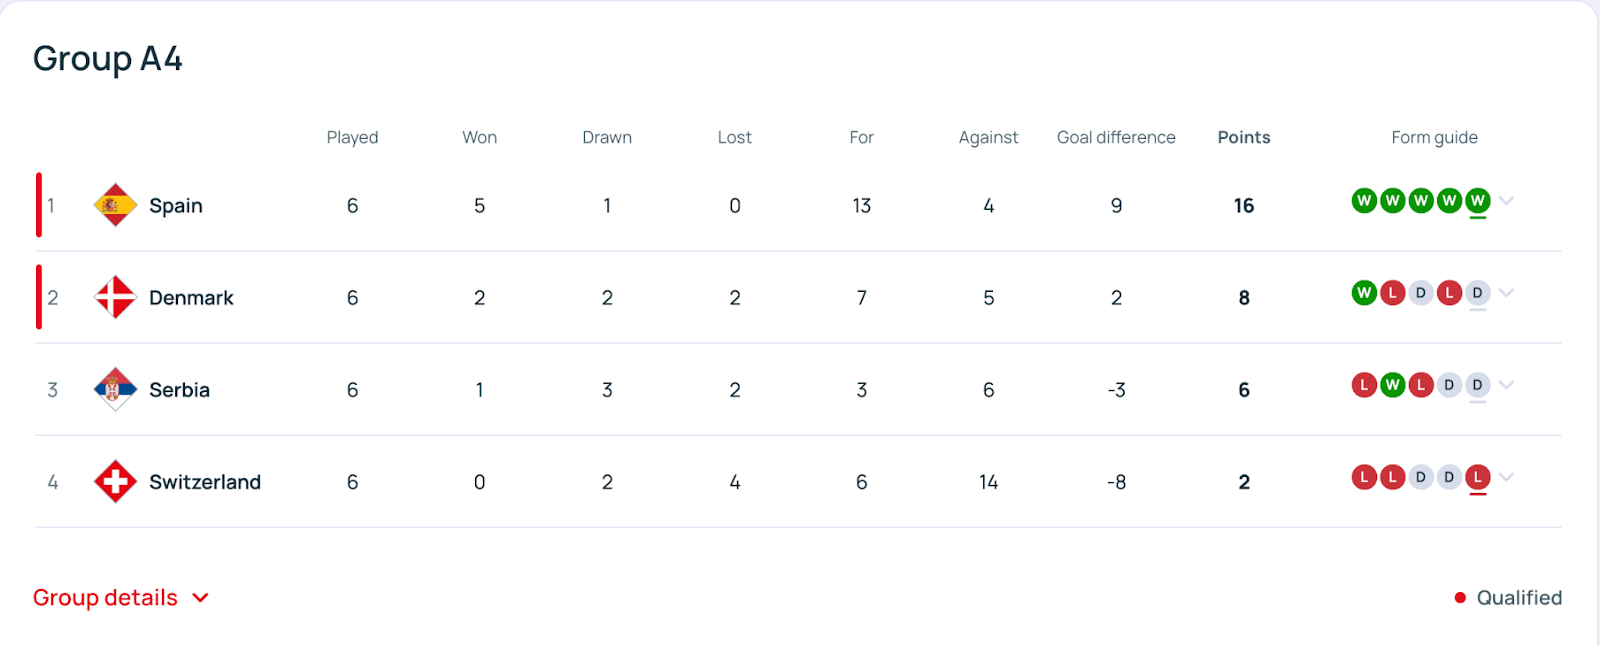This screenshot has width=1600, height=645.
Task: Open the Spain team link
Action: click(x=176, y=206)
